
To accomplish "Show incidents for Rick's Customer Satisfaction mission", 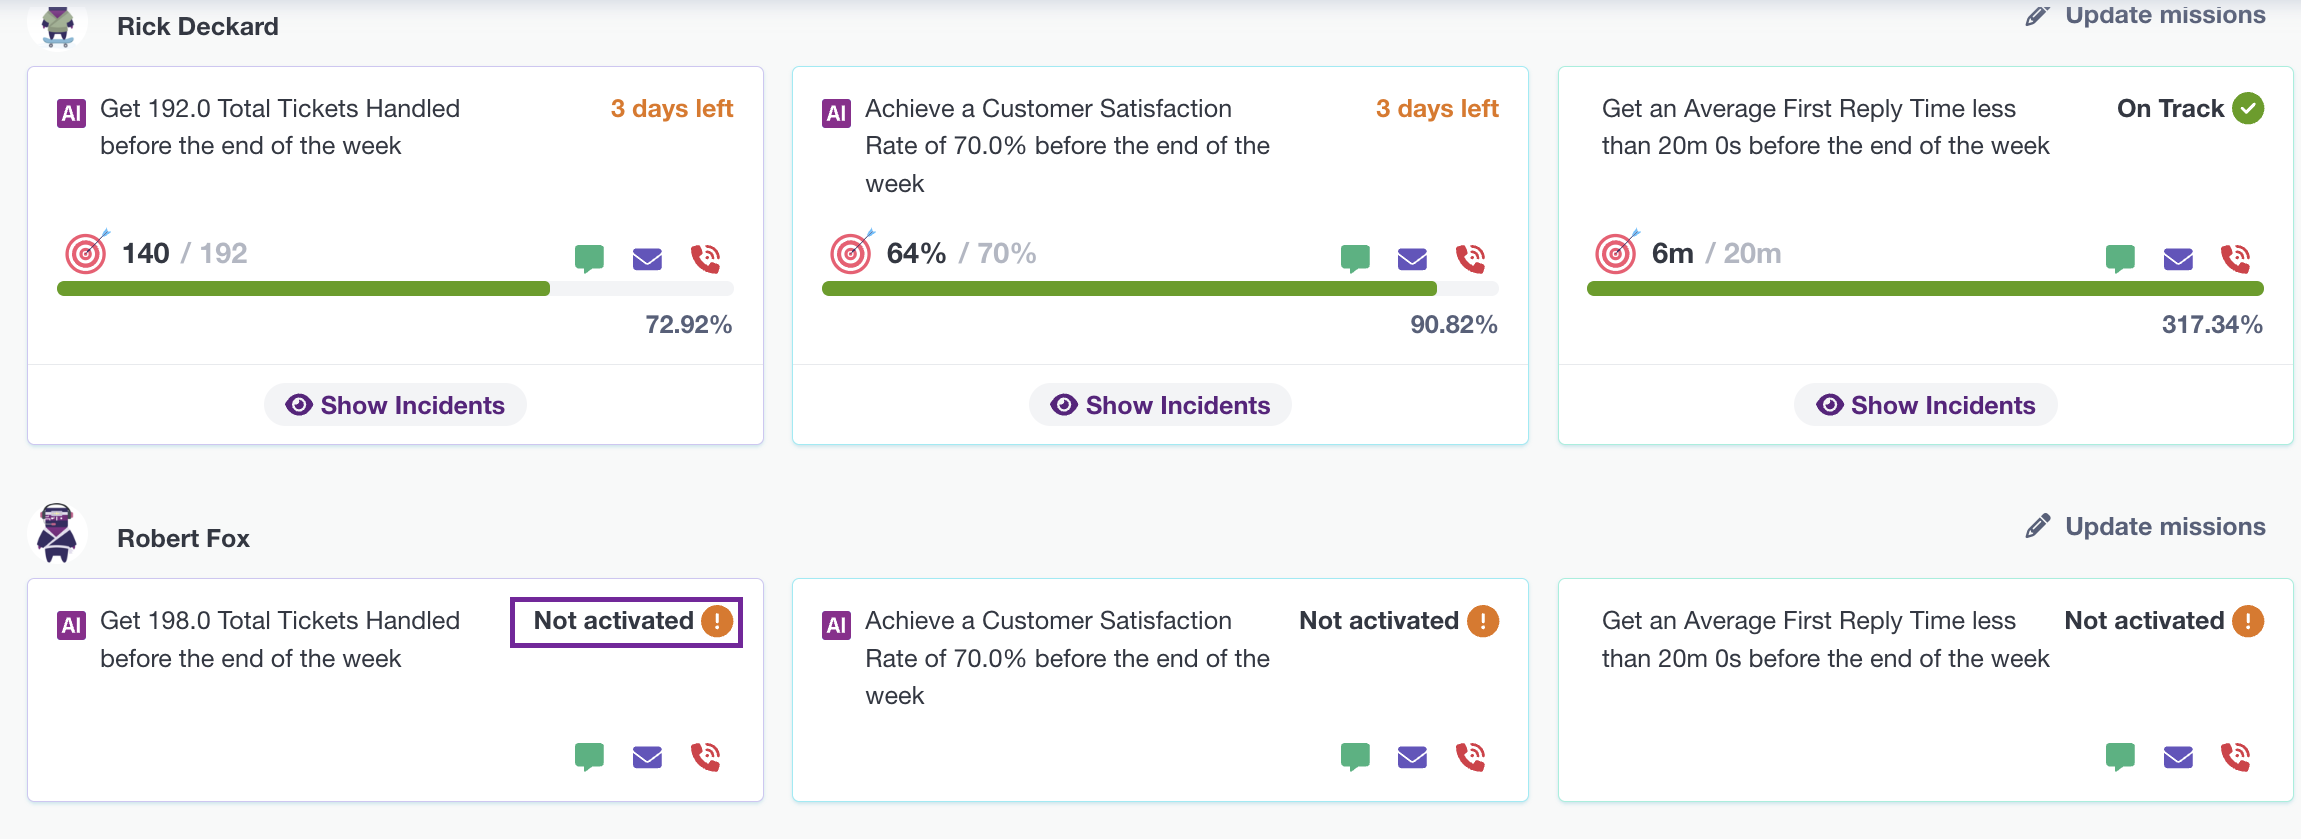I will tap(1160, 405).
